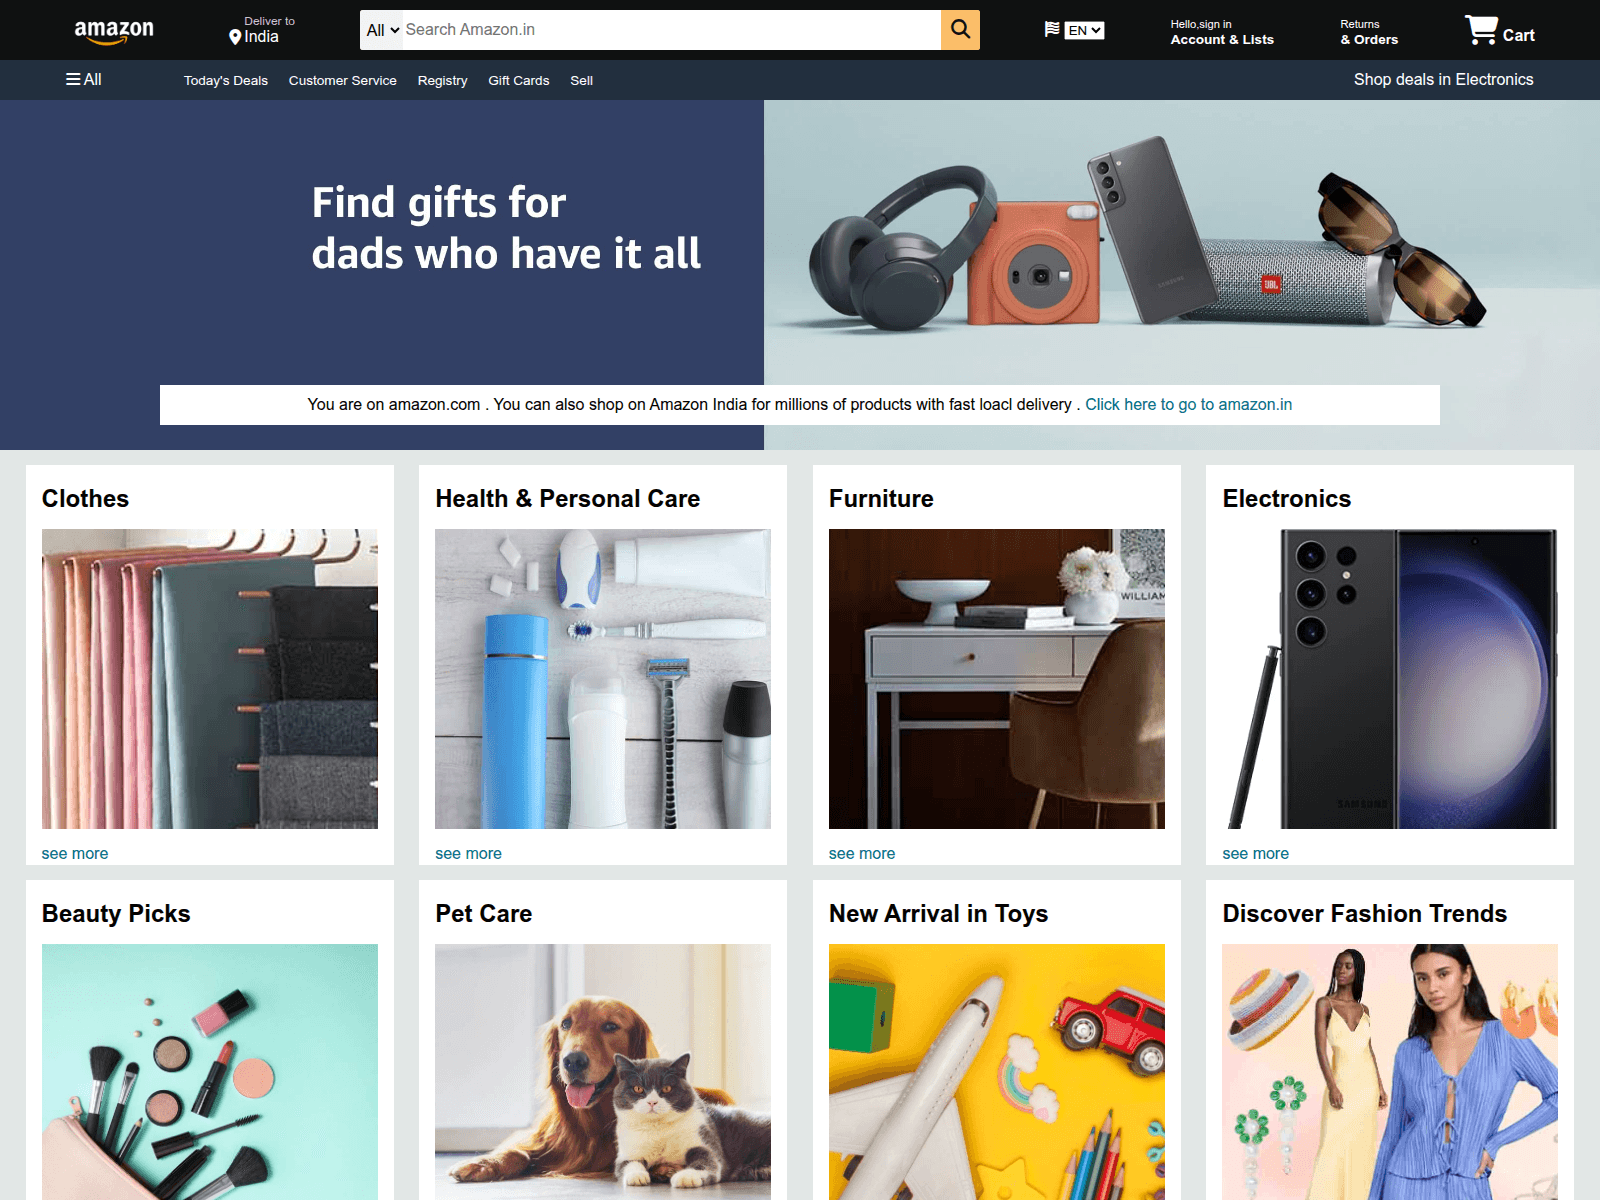
Task: Select Customer Service nav item
Action: point(343,80)
